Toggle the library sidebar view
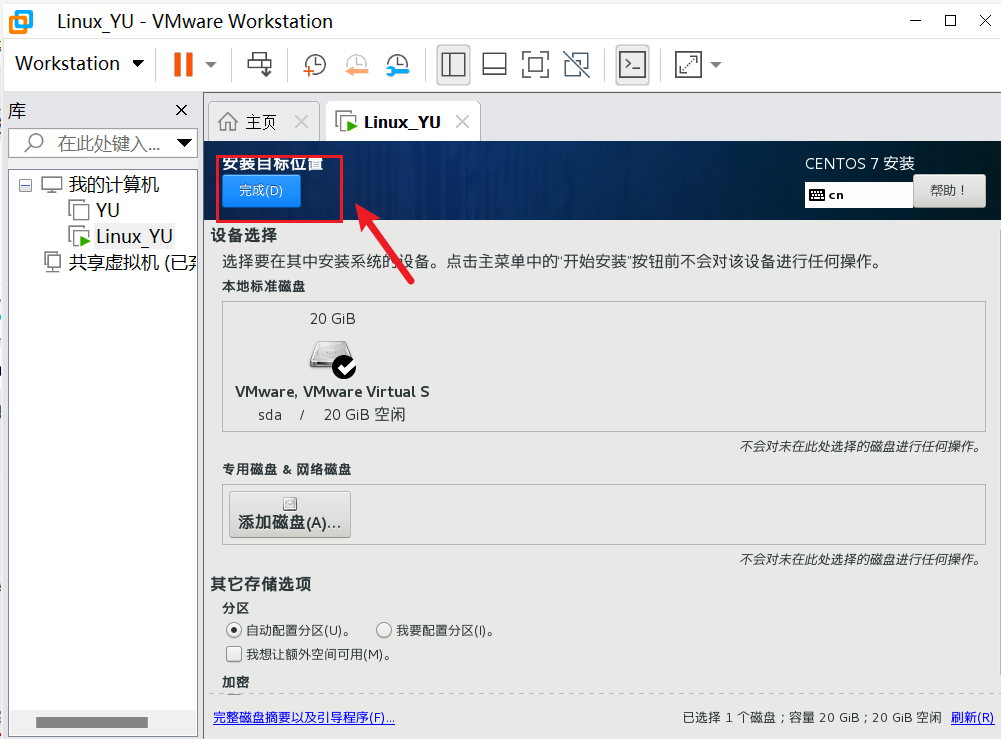 (x=453, y=64)
